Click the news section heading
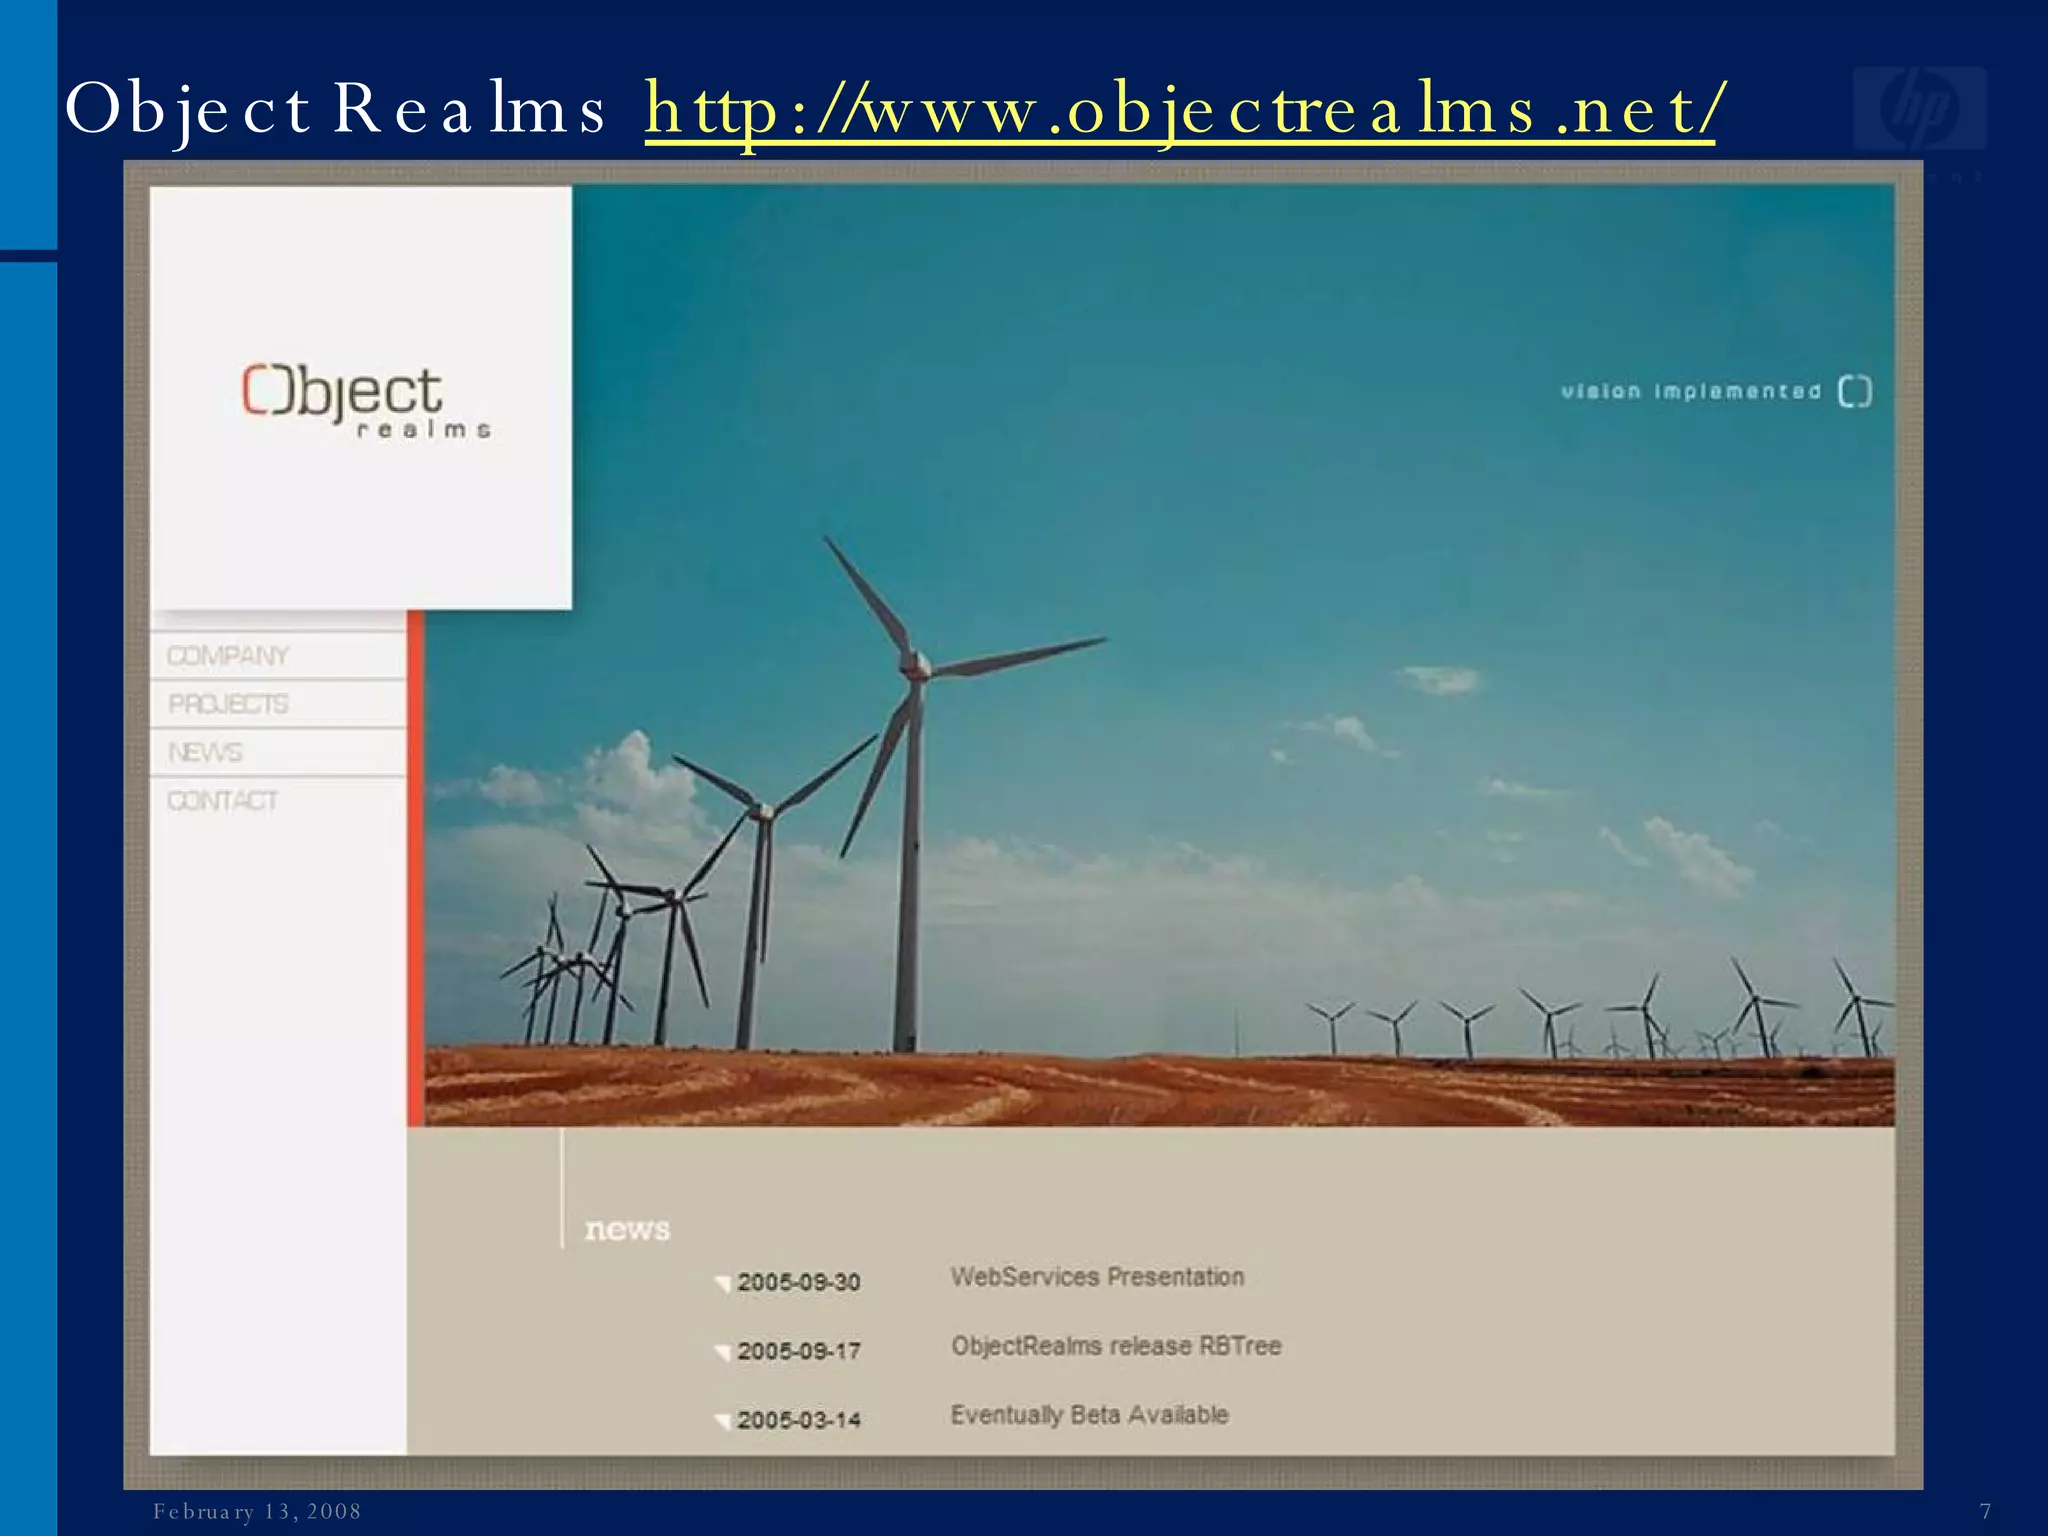This screenshot has width=2048, height=1536. (x=627, y=1229)
